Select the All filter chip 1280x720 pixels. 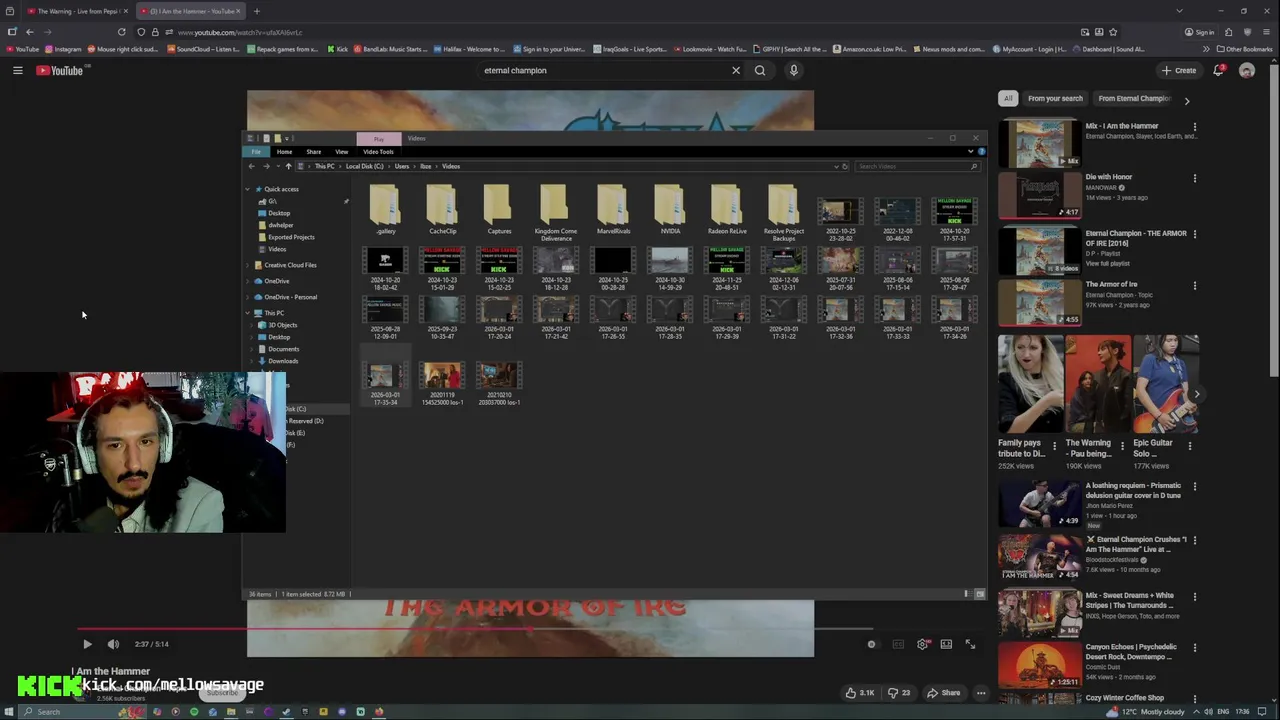click(x=1008, y=98)
